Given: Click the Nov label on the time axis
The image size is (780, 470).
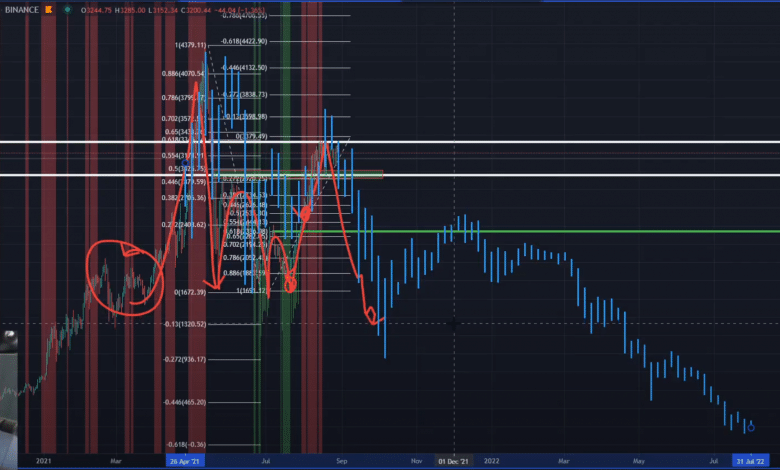Looking at the screenshot, I should (416, 461).
